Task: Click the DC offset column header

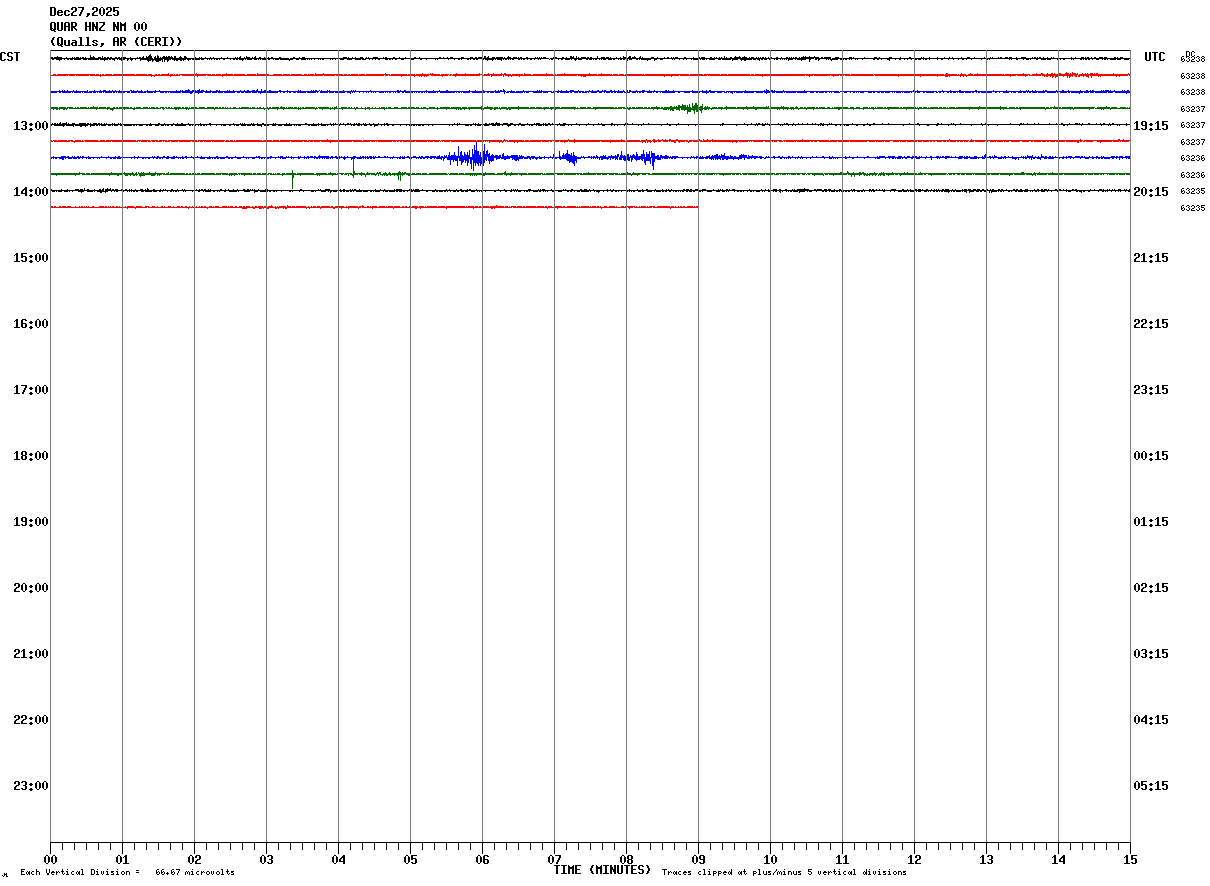Action: (1190, 54)
